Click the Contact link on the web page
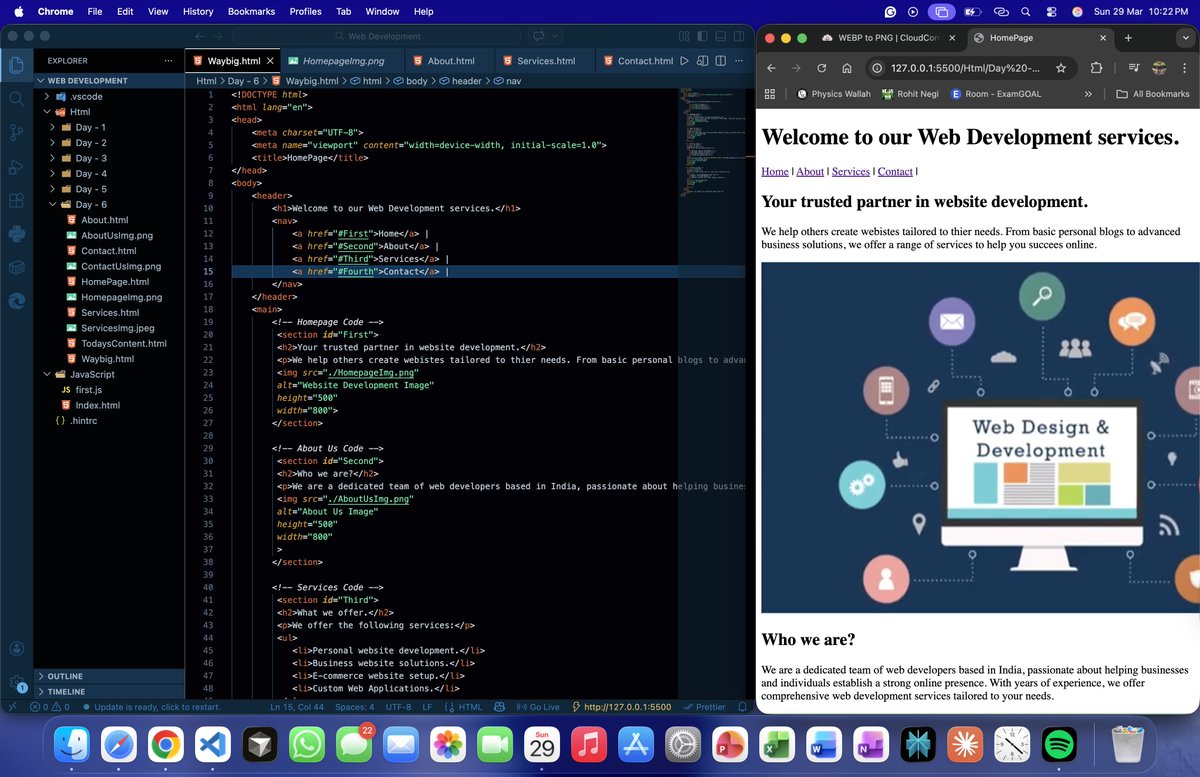This screenshot has width=1200, height=777. 895,171
